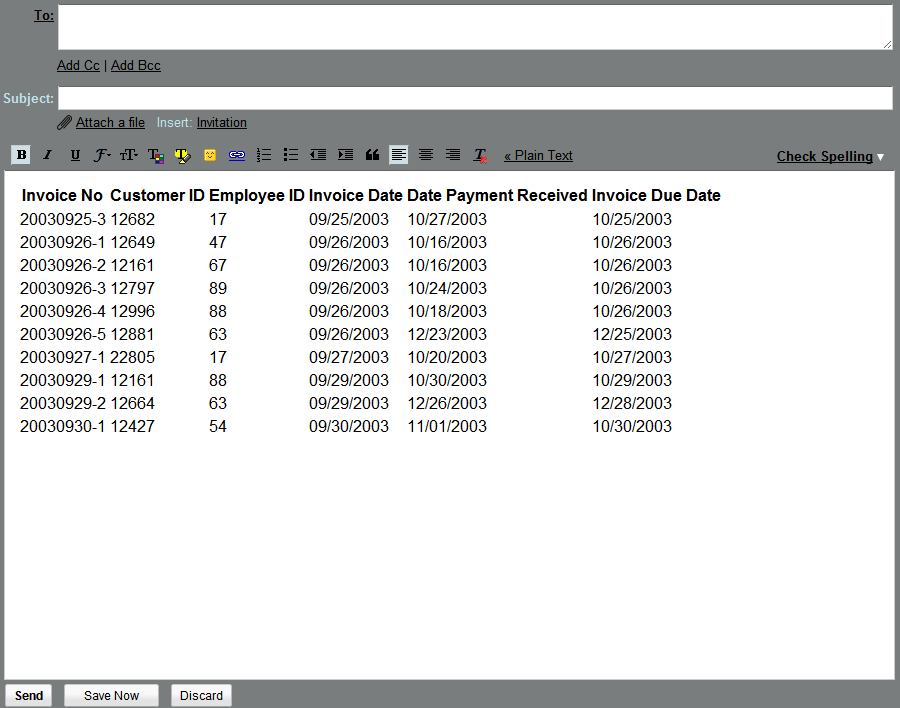Click invoice number 20030925-3
This screenshot has width=900, height=708.
click(63, 219)
